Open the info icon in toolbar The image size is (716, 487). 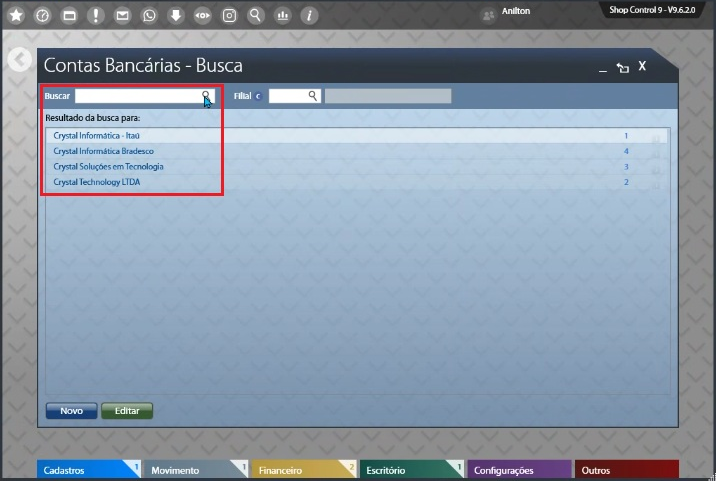[x=309, y=16]
